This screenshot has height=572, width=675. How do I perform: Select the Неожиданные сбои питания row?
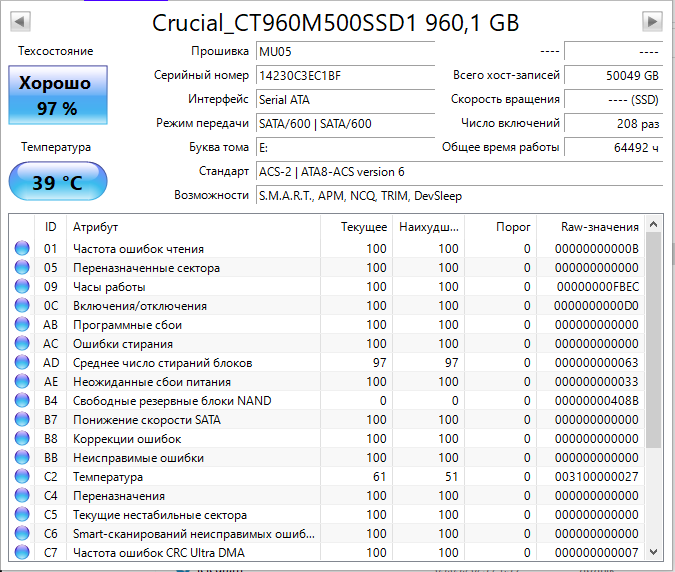[327, 381]
